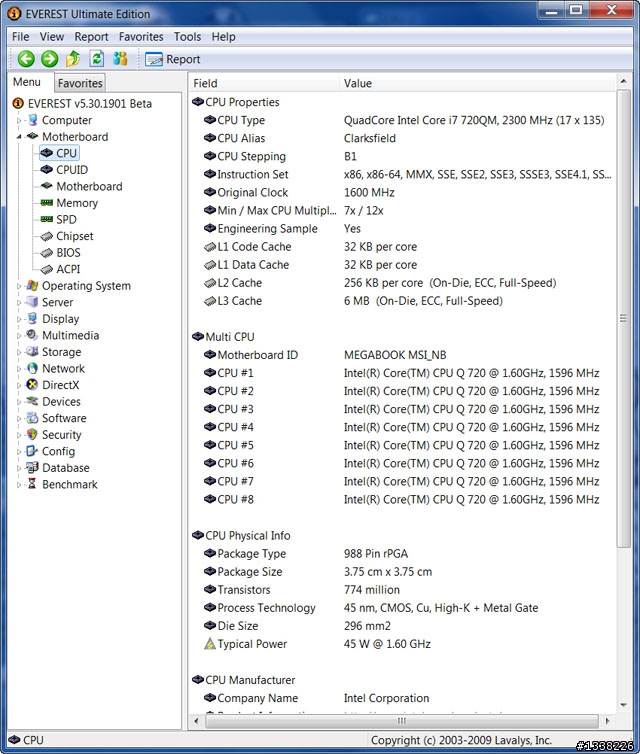Image resolution: width=640 pixels, height=754 pixels.
Task: Expand the Network tree branch
Action: pyautogui.click(x=19, y=368)
